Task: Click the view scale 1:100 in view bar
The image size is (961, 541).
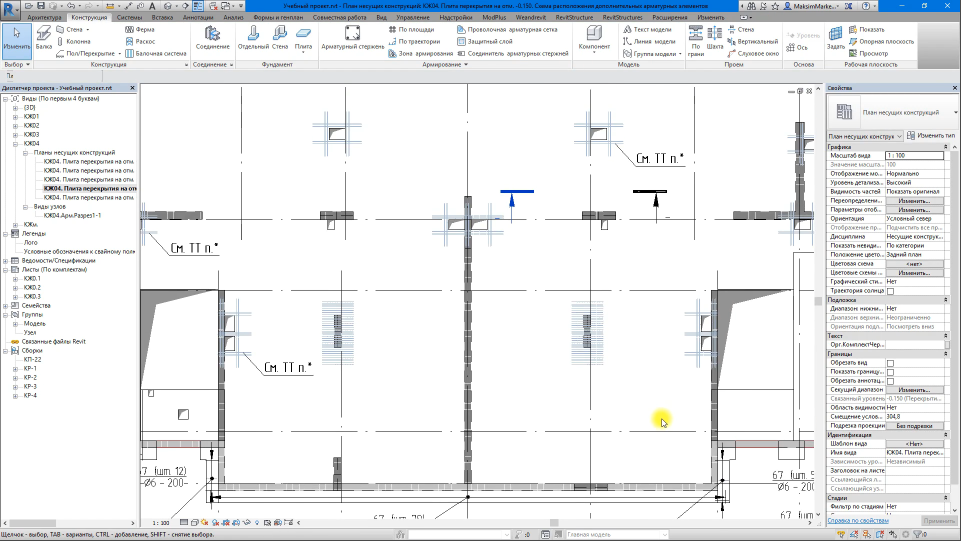Action: coord(161,523)
